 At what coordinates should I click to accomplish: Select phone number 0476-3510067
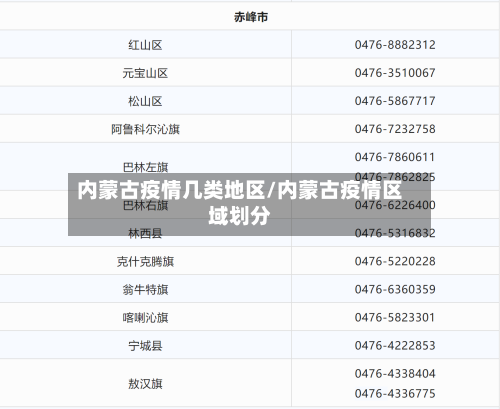[395, 73]
